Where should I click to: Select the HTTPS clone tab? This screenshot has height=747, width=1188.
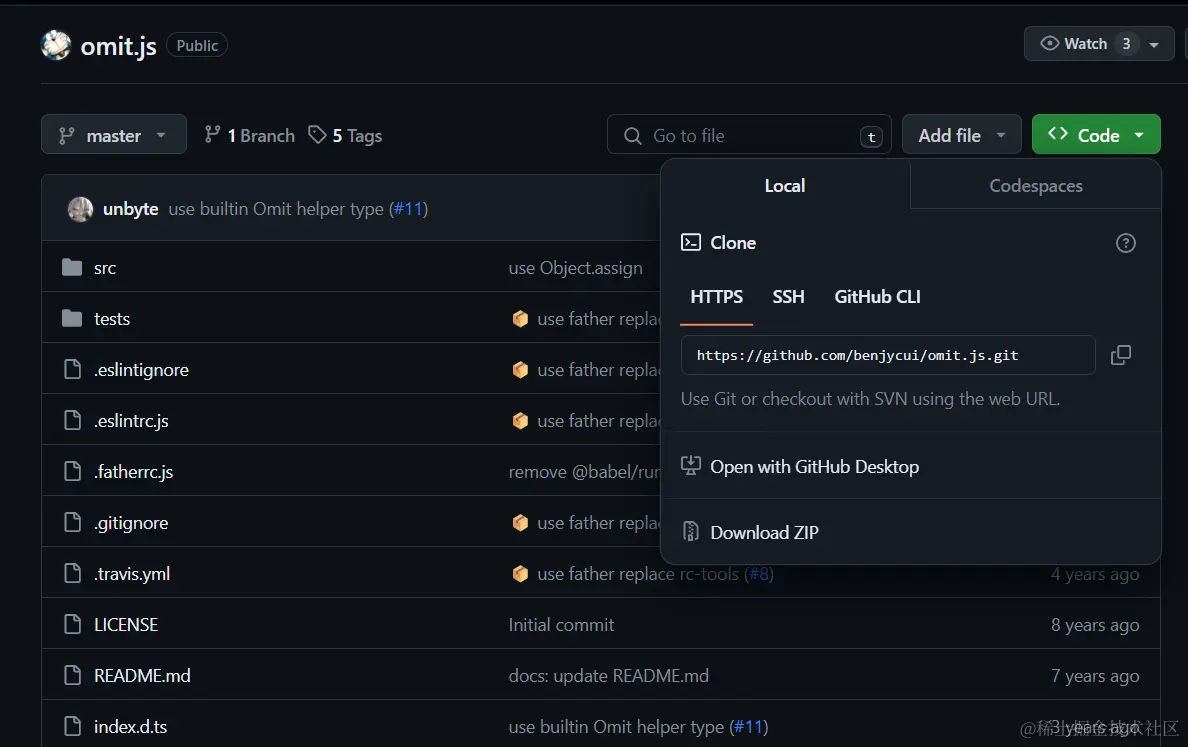[717, 297]
